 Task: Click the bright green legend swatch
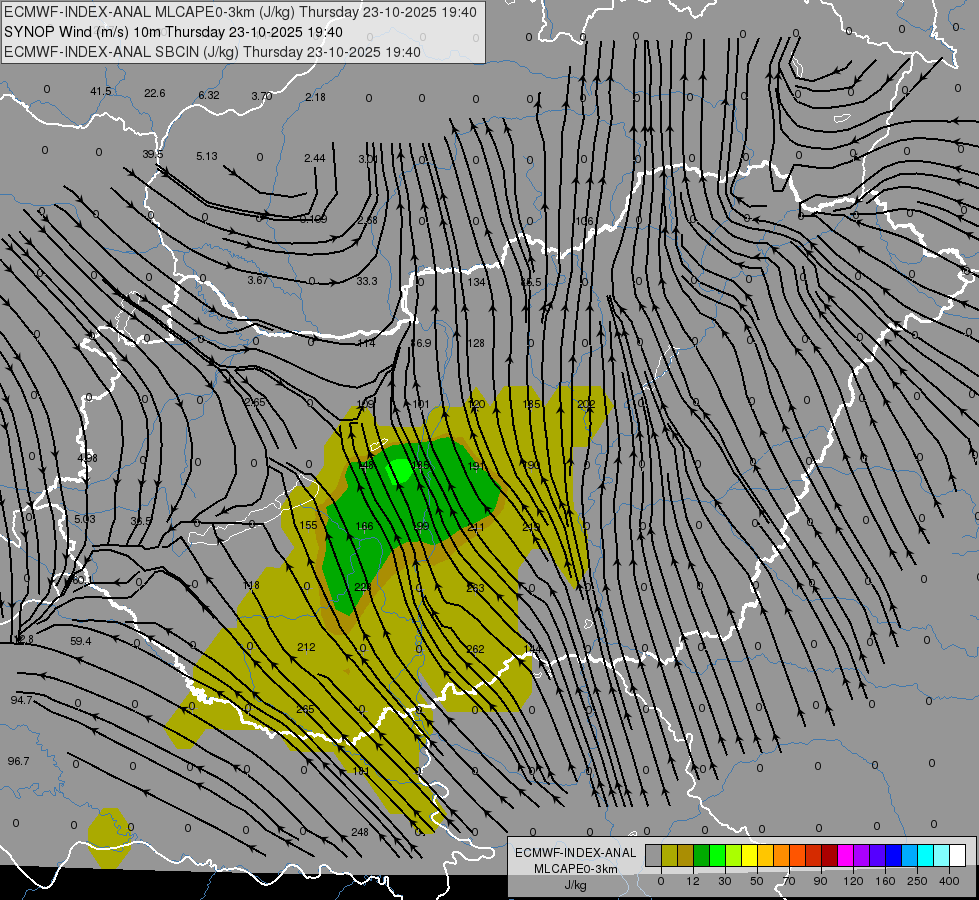click(717, 855)
